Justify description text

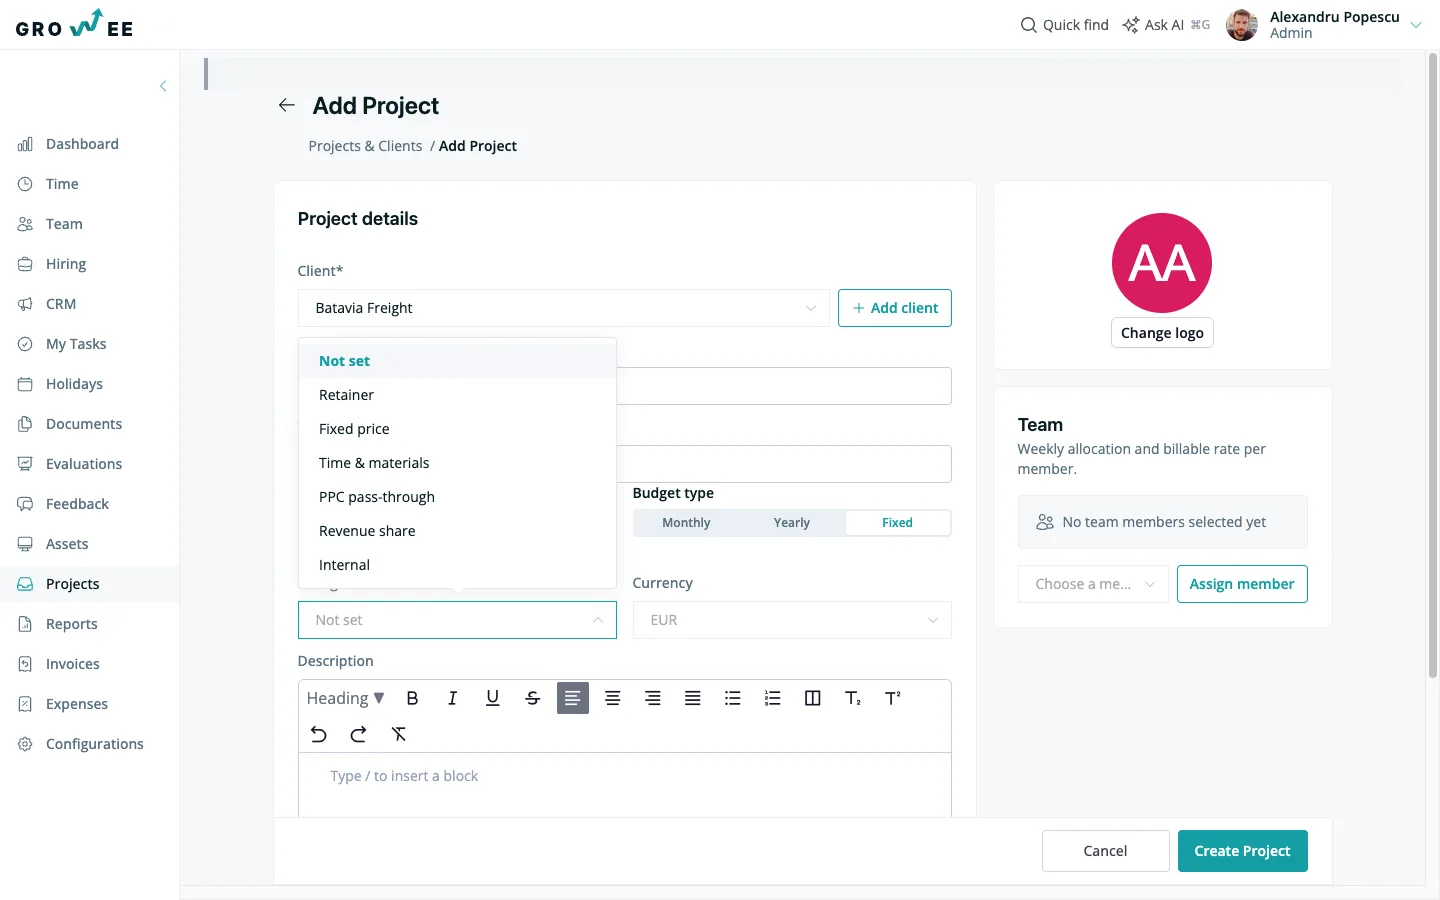(692, 698)
